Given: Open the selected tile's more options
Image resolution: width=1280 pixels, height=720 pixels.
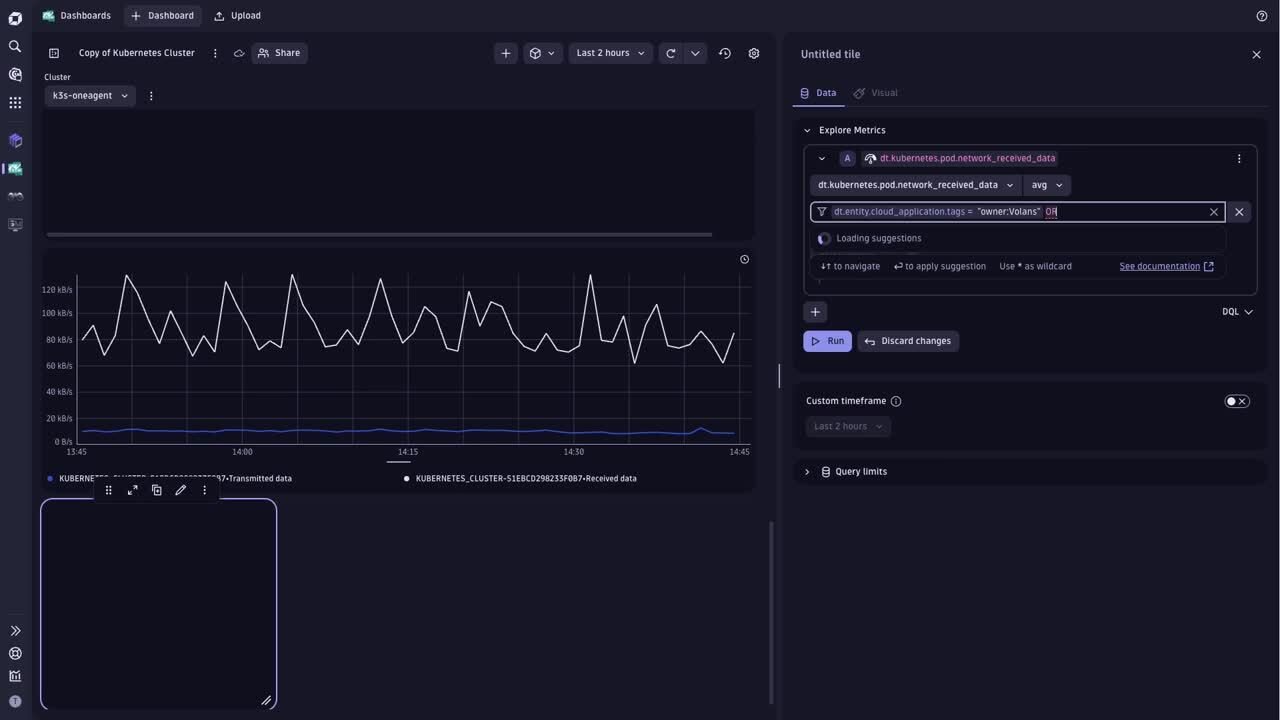Looking at the screenshot, I should 205,490.
